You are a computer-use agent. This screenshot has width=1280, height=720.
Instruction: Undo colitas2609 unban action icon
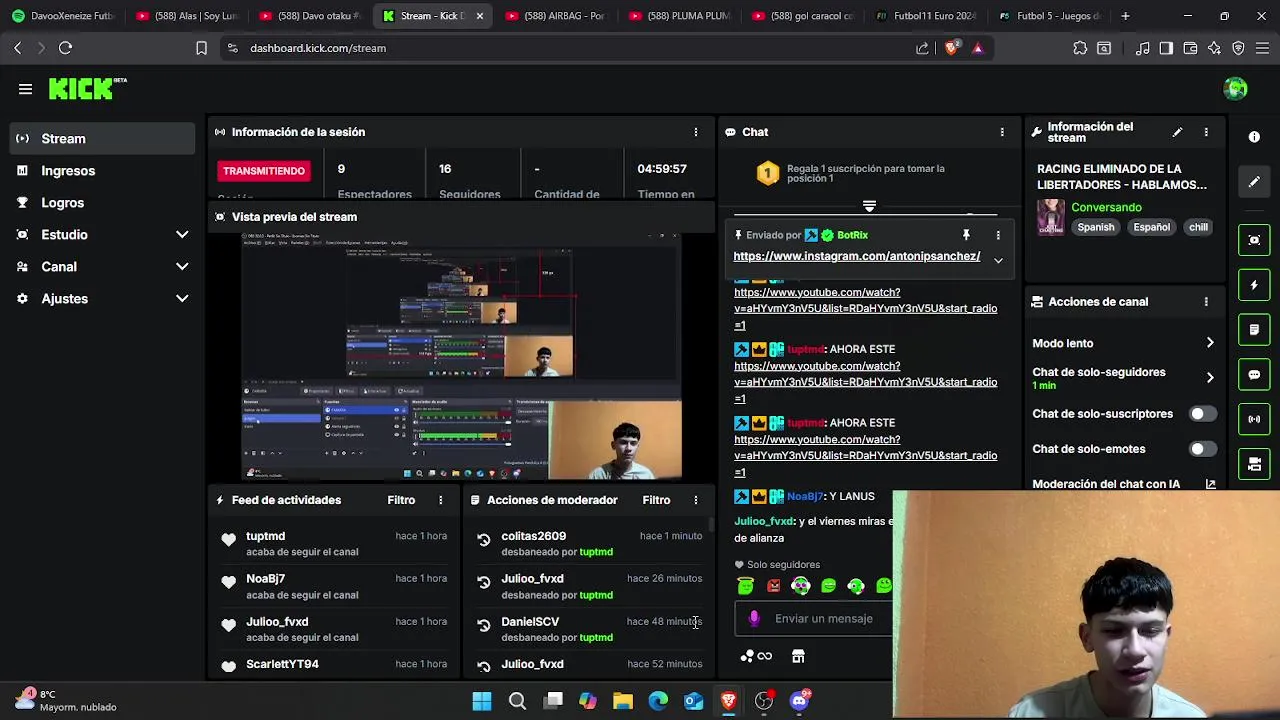484,540
